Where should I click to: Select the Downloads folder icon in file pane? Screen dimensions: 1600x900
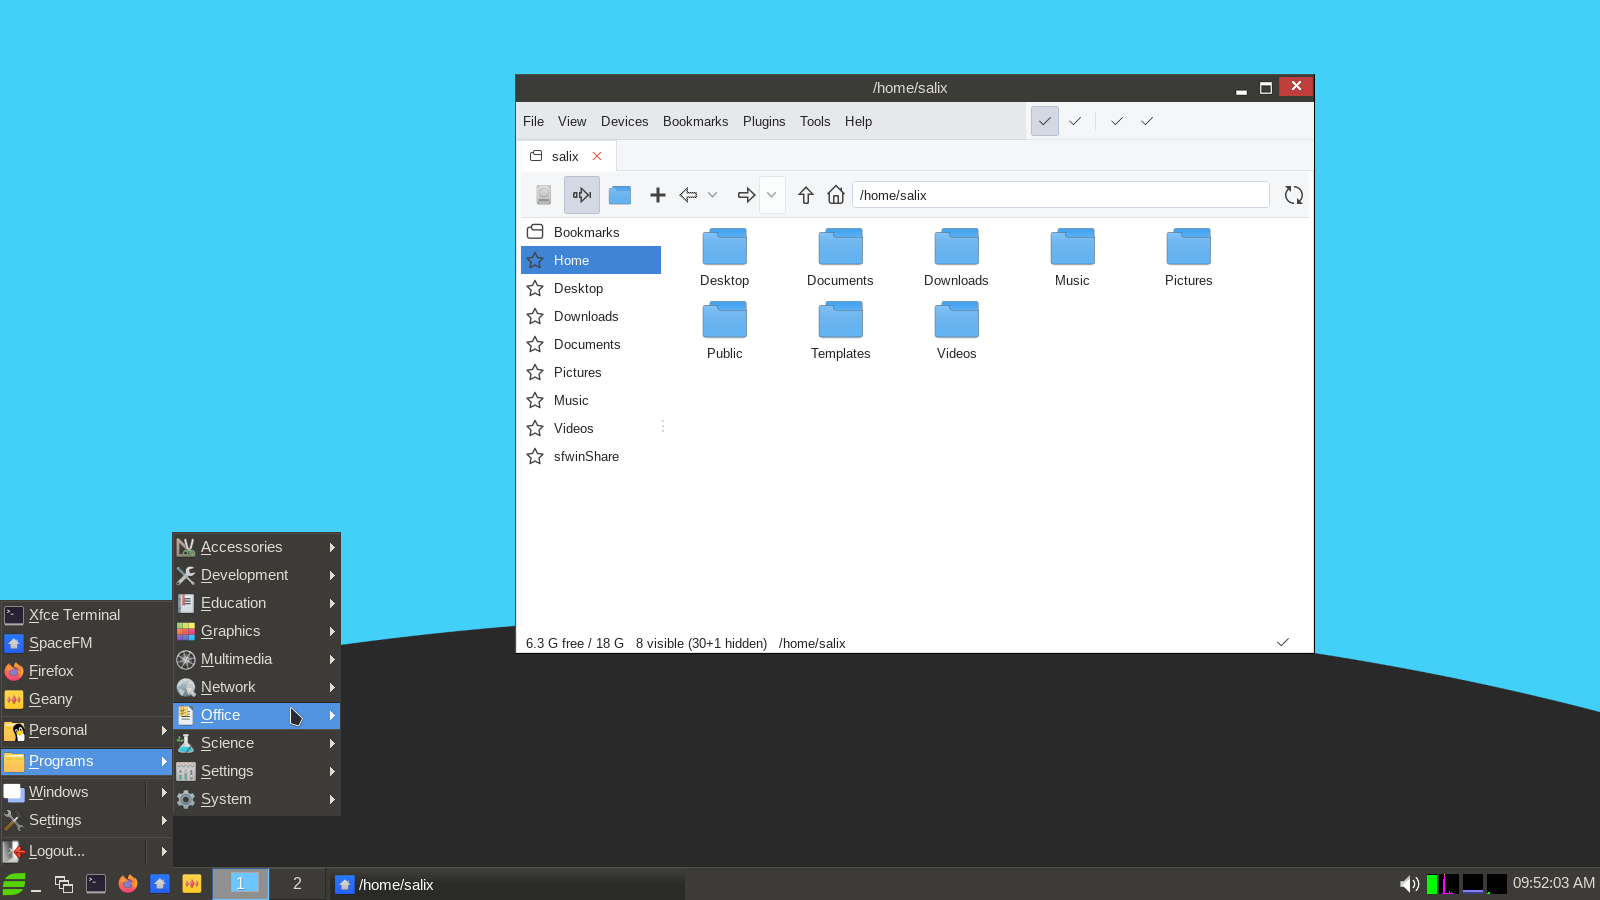coord(957,247)
